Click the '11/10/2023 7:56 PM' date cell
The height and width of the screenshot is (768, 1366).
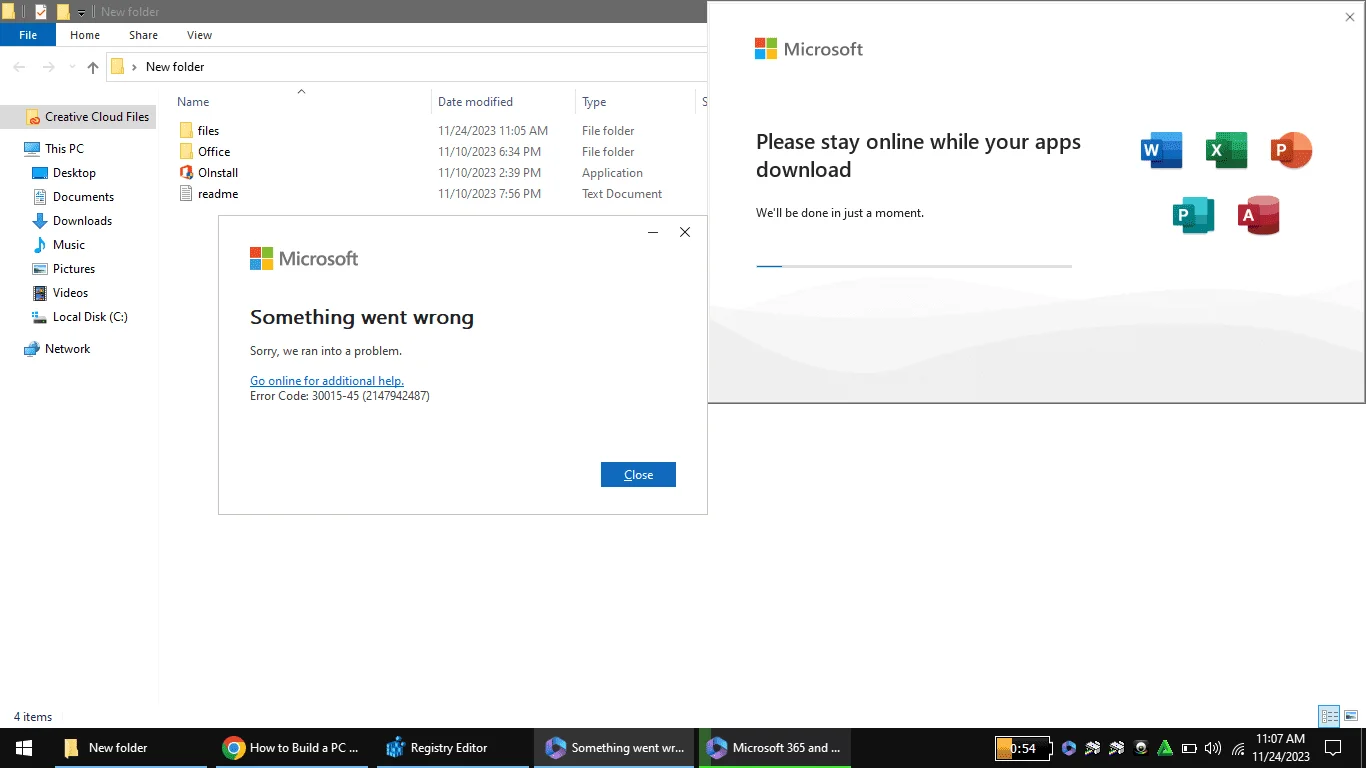pyautogui.click(x=490, y=194)
